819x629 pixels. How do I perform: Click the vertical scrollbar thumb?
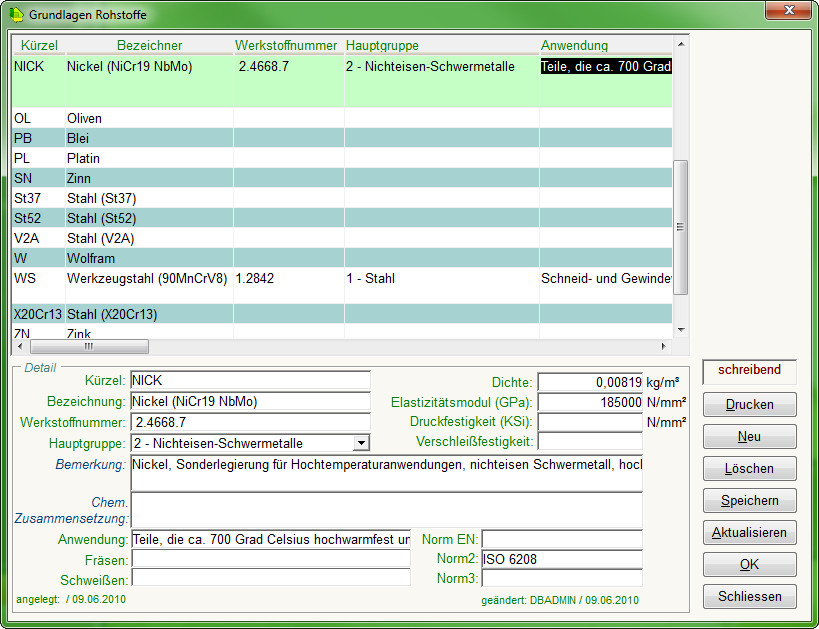coord(681,227)
